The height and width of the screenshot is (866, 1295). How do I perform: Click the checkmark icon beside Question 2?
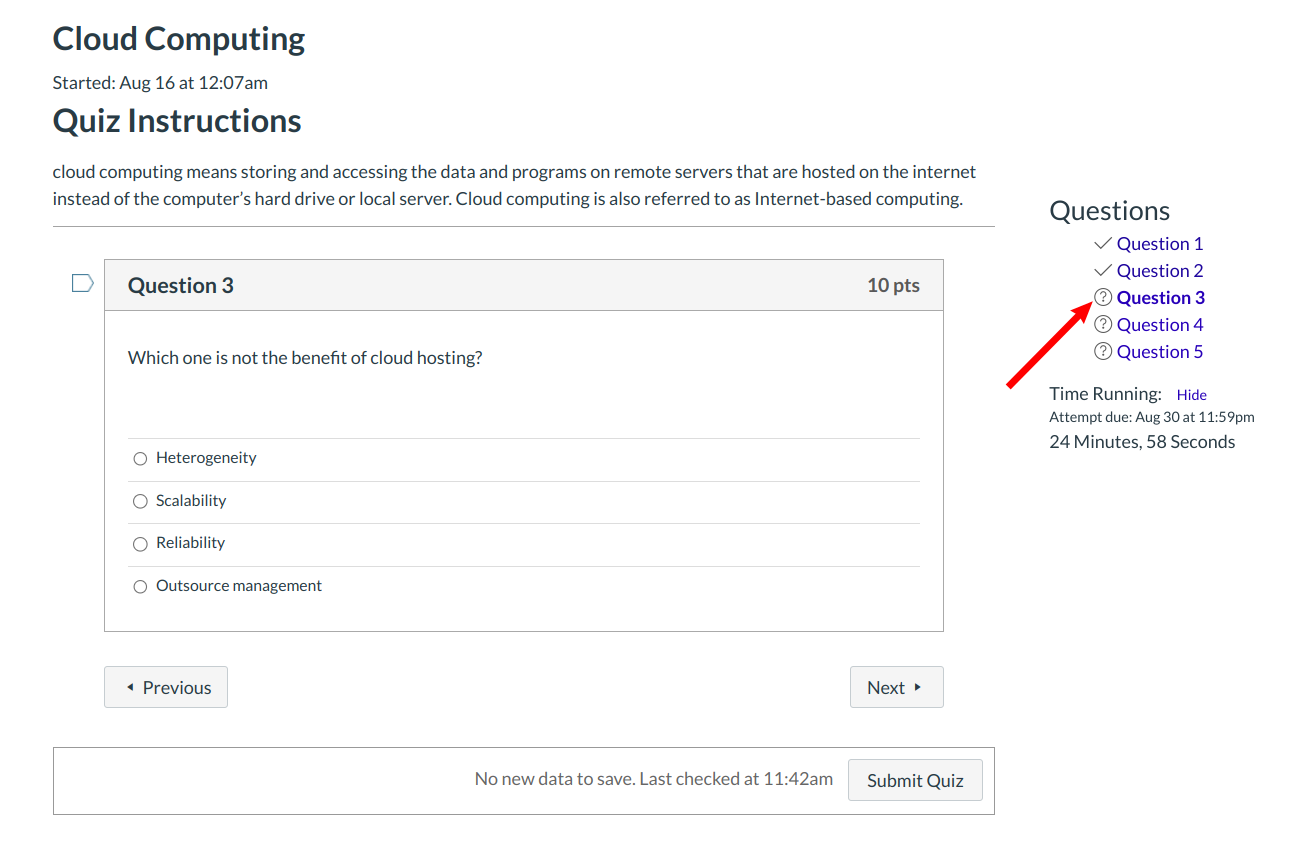point(1102,271)
